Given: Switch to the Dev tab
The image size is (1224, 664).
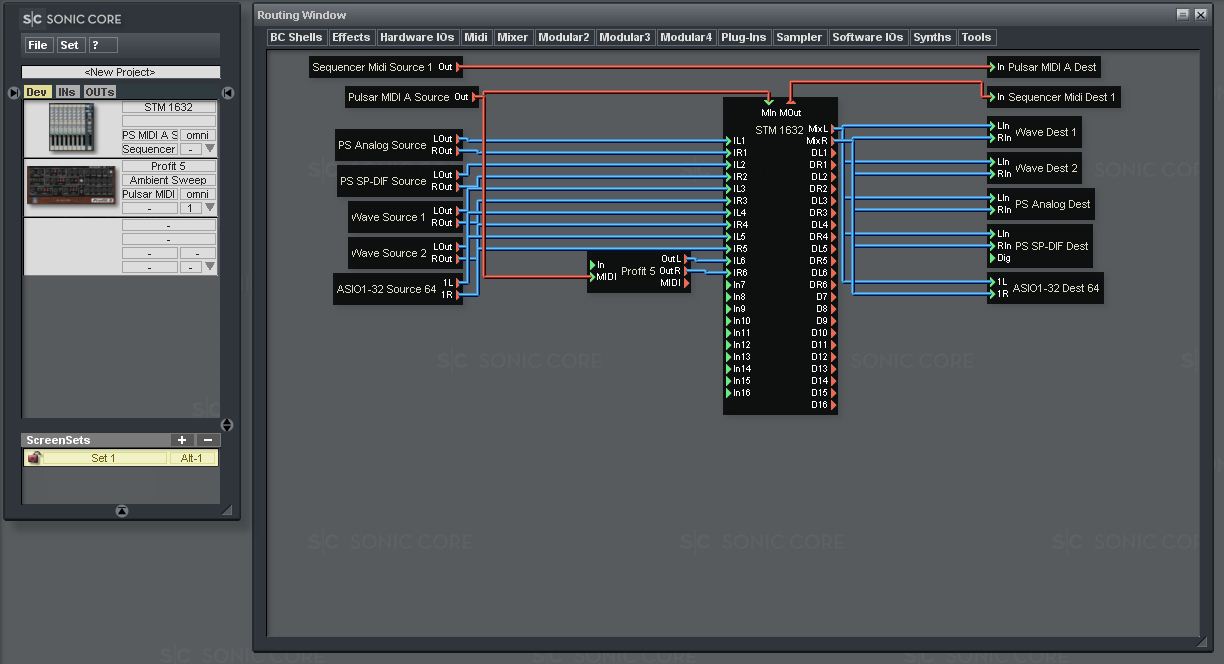Looking at the screenshot, I should click(x=37, y=92).
